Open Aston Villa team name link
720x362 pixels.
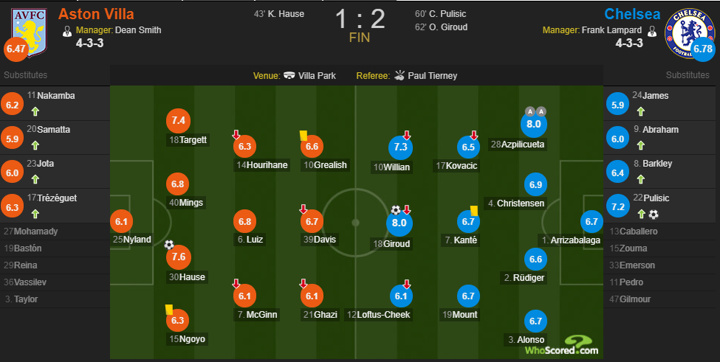pos(96,14)
